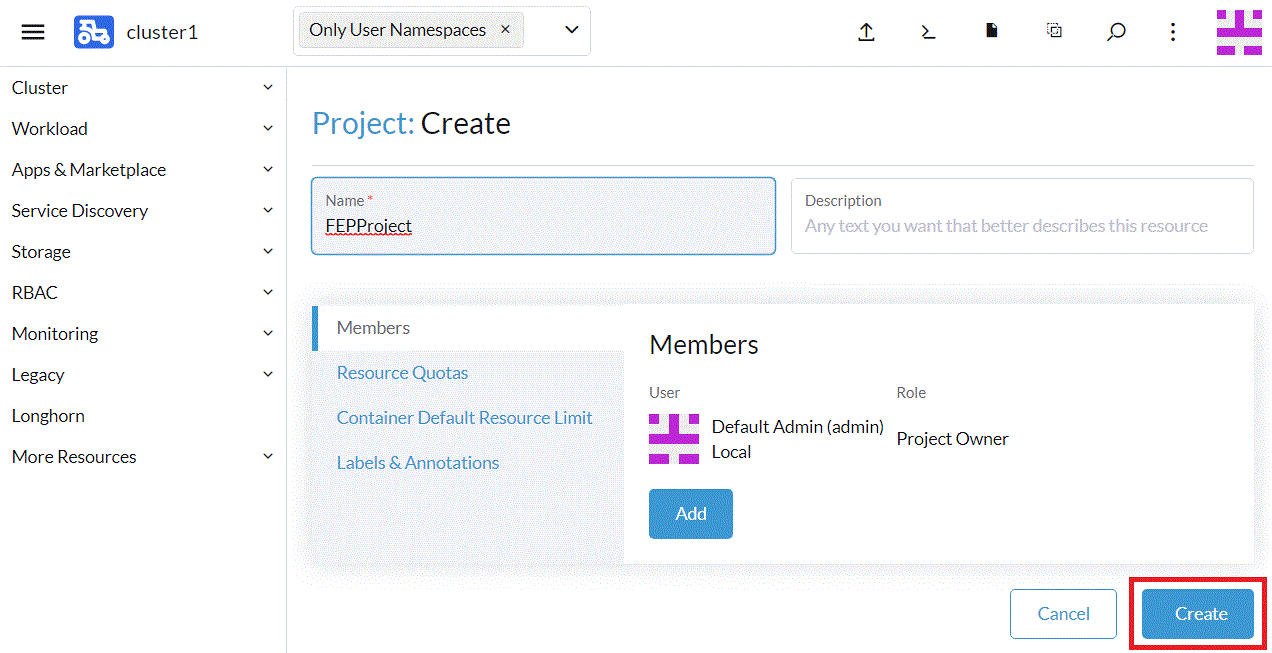
Task: Open the resource search magnifier icon
Action: (1116, 32)
